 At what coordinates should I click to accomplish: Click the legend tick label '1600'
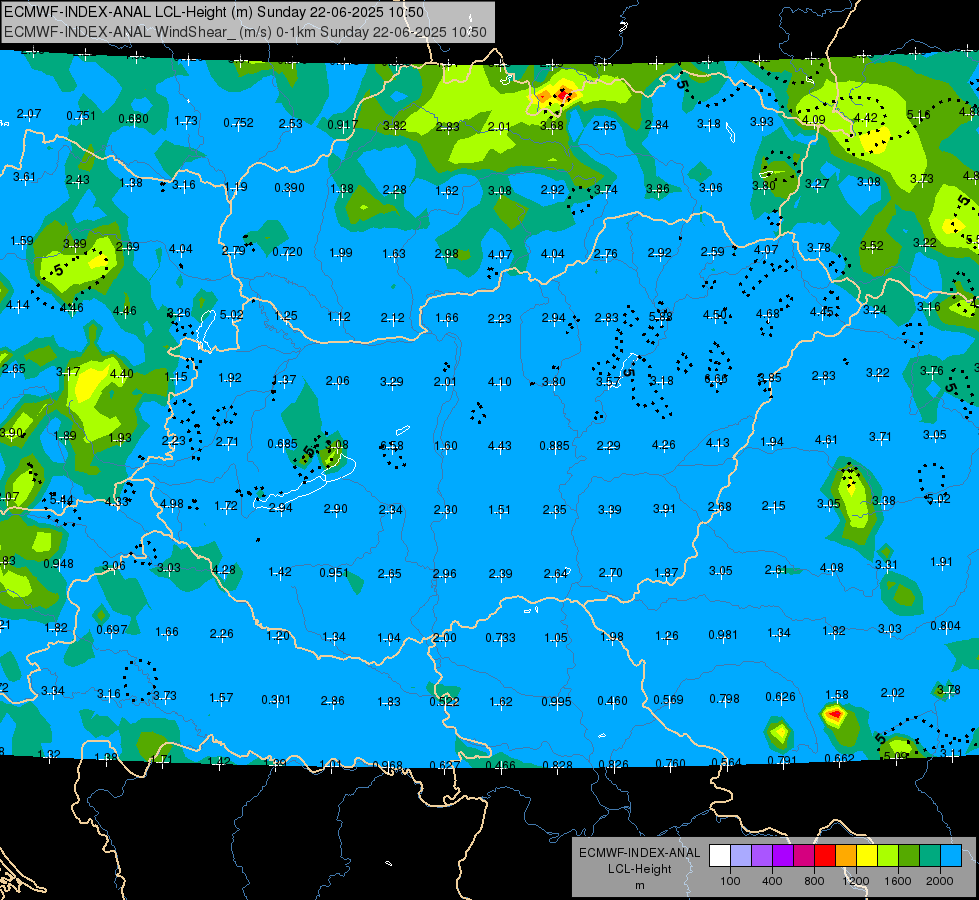point(898,881)
